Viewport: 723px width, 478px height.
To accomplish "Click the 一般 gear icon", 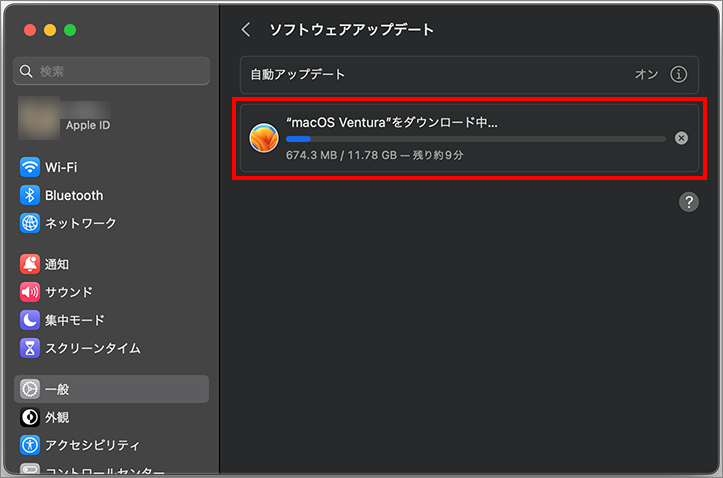I will coord(30,389).
